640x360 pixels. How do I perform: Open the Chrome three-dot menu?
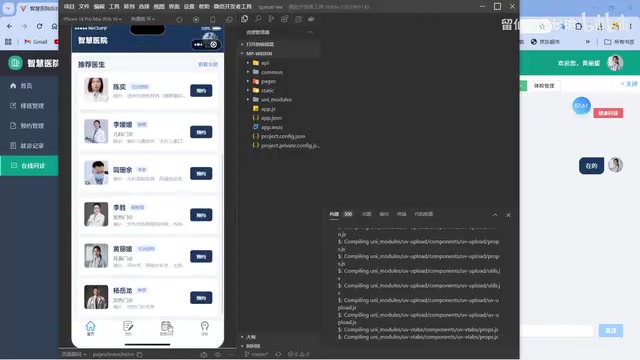(x=631, y=27)
